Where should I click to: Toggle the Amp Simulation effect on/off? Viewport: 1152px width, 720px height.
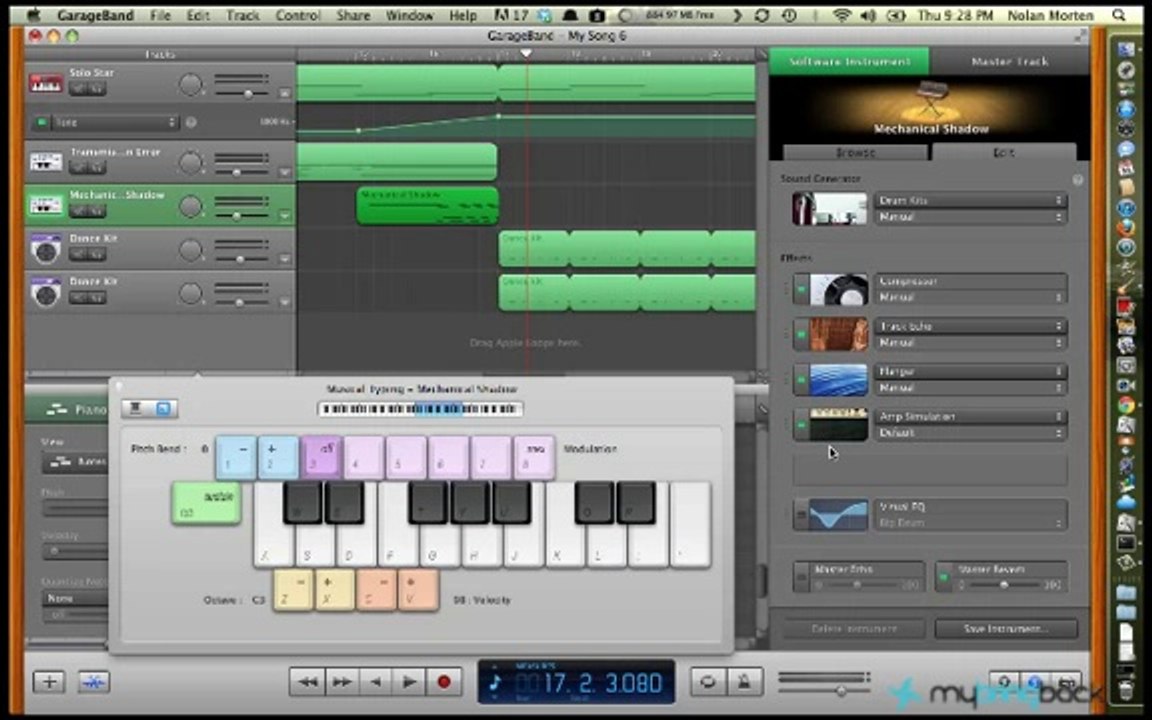[801, 425]
